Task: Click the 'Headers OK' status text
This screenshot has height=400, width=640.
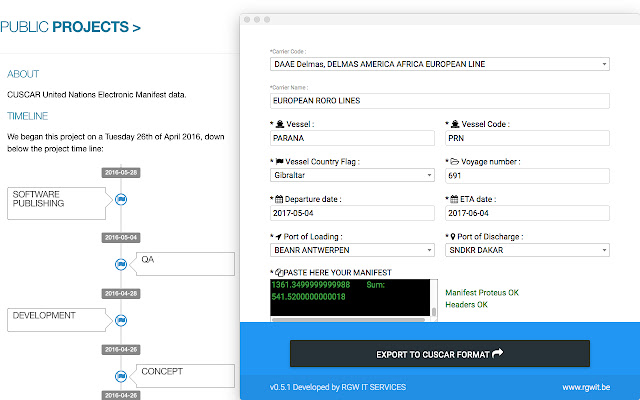Action: point(466,304)
